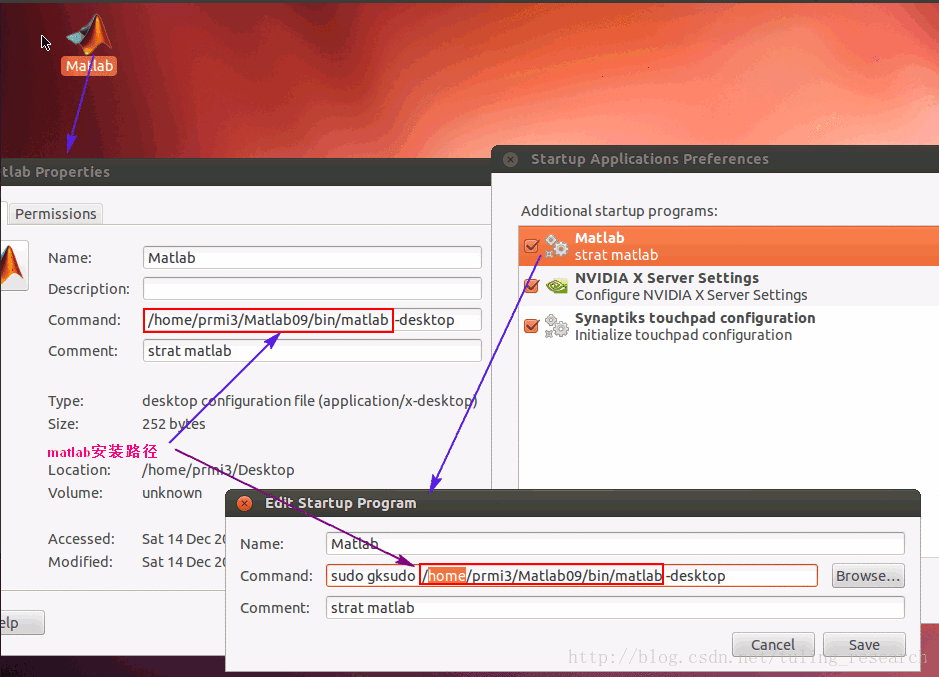Click the '252 bytes' size value
Image resolution: width=939 pixels, height=677 pixels.
174,424
